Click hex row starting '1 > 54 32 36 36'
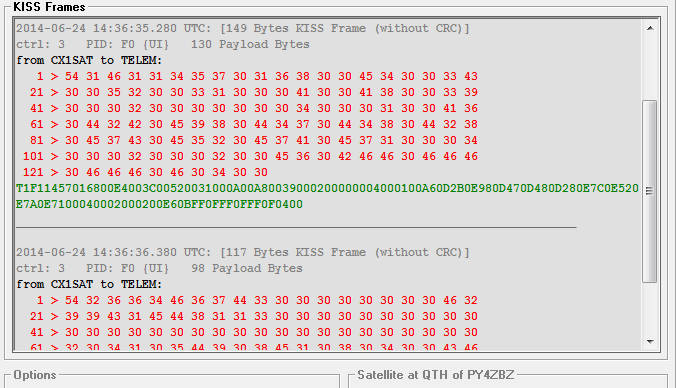This screenshot has width=676, height=388. (x=257, y=300)
